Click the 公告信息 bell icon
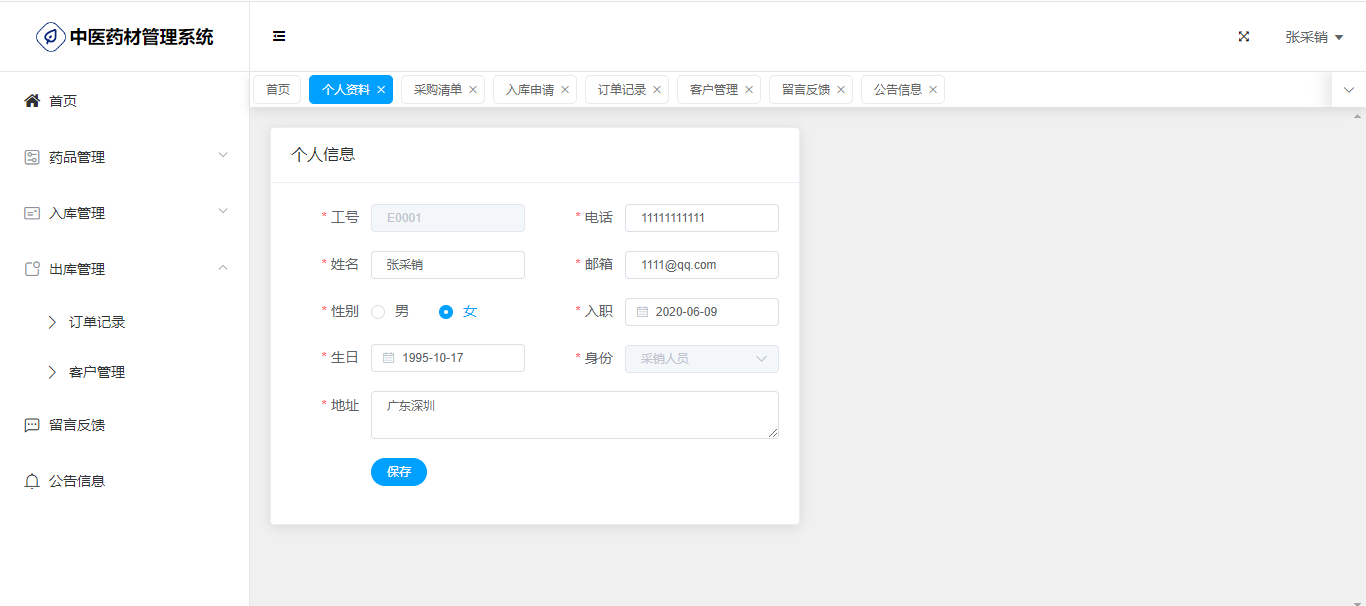Viewport: 1366px width, 606px height. pyautogui.click(x=32, y=481)
